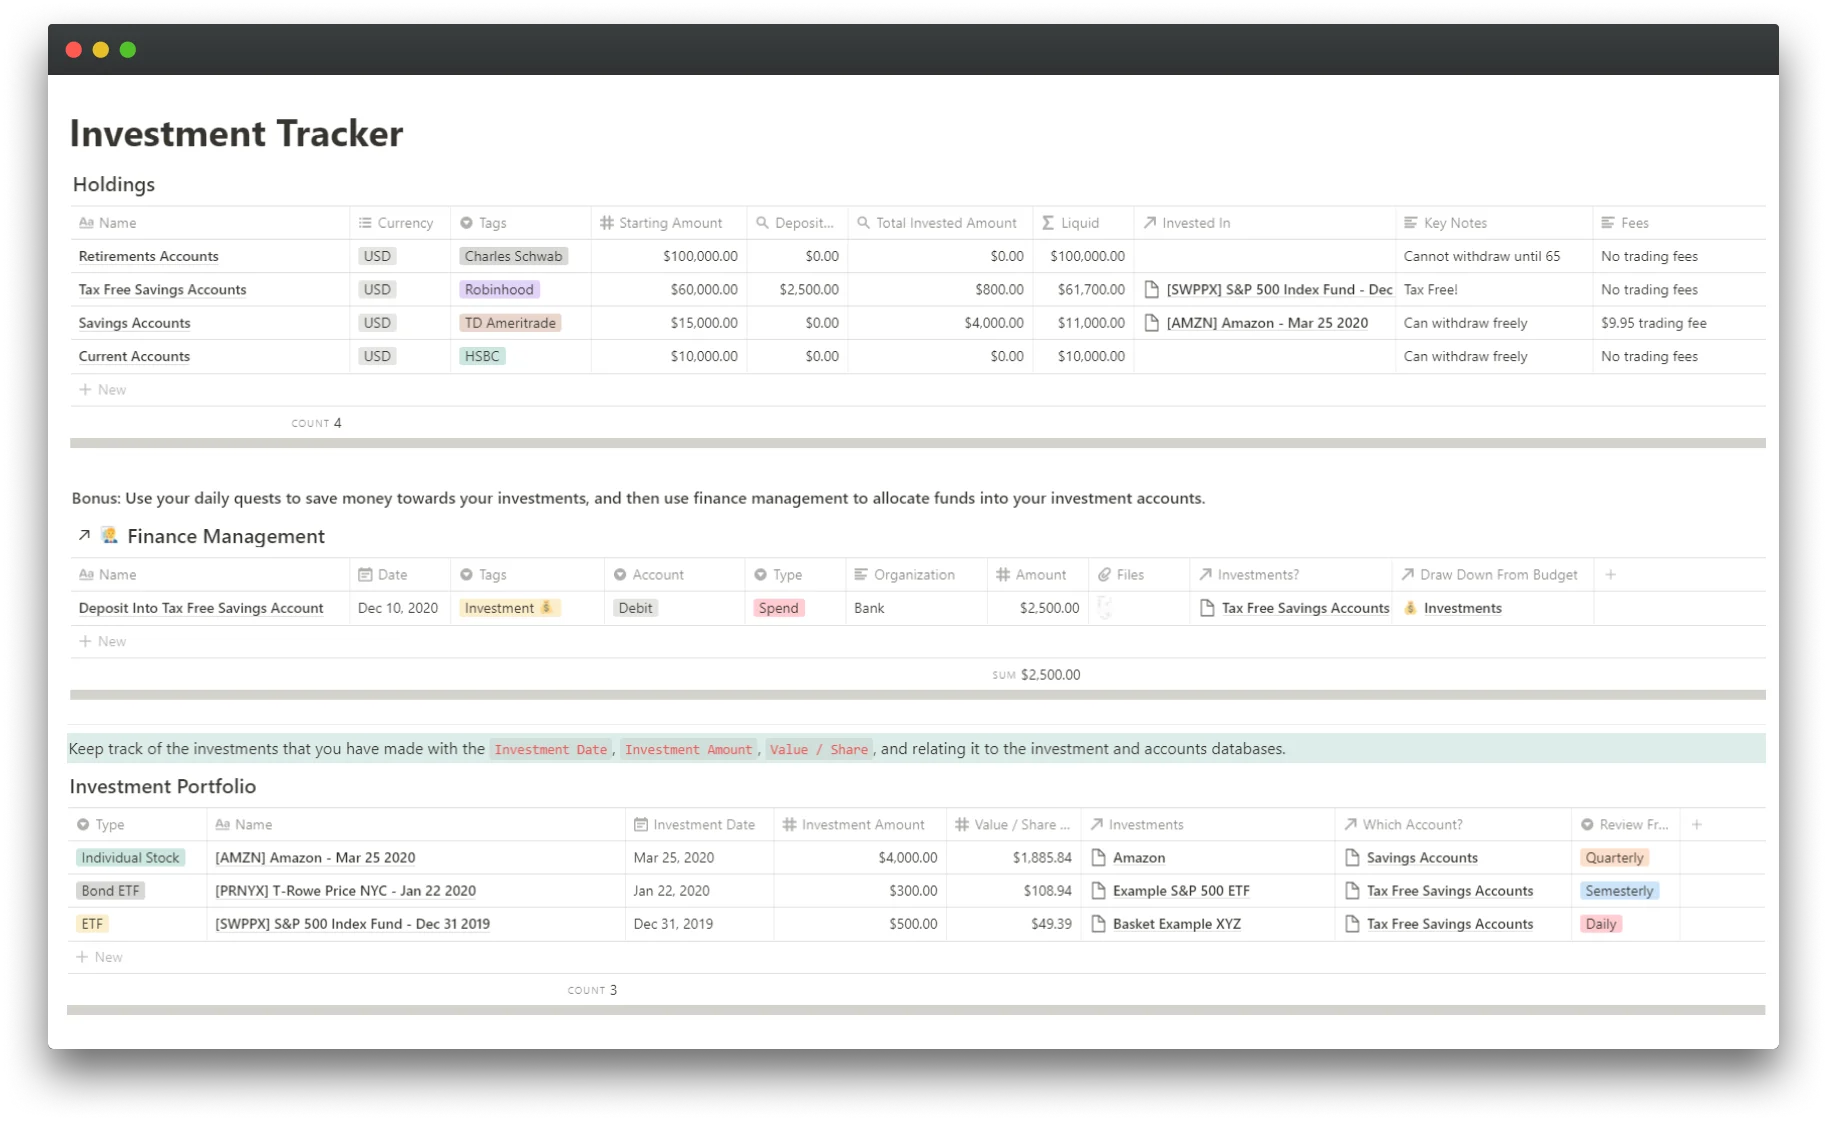Open Deposit Into Tax Free Savings Account entry
The width and height of the screenshot is (1827, 1121).
pyautogui.click(x=201, y=608)
